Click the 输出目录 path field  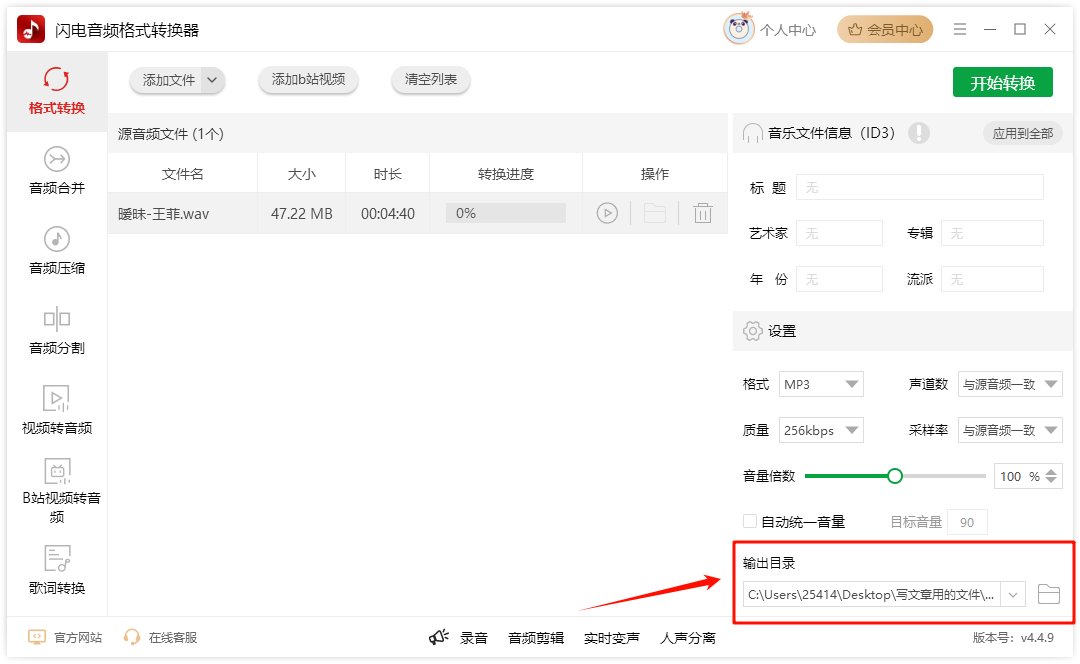(x=872, y=594)
